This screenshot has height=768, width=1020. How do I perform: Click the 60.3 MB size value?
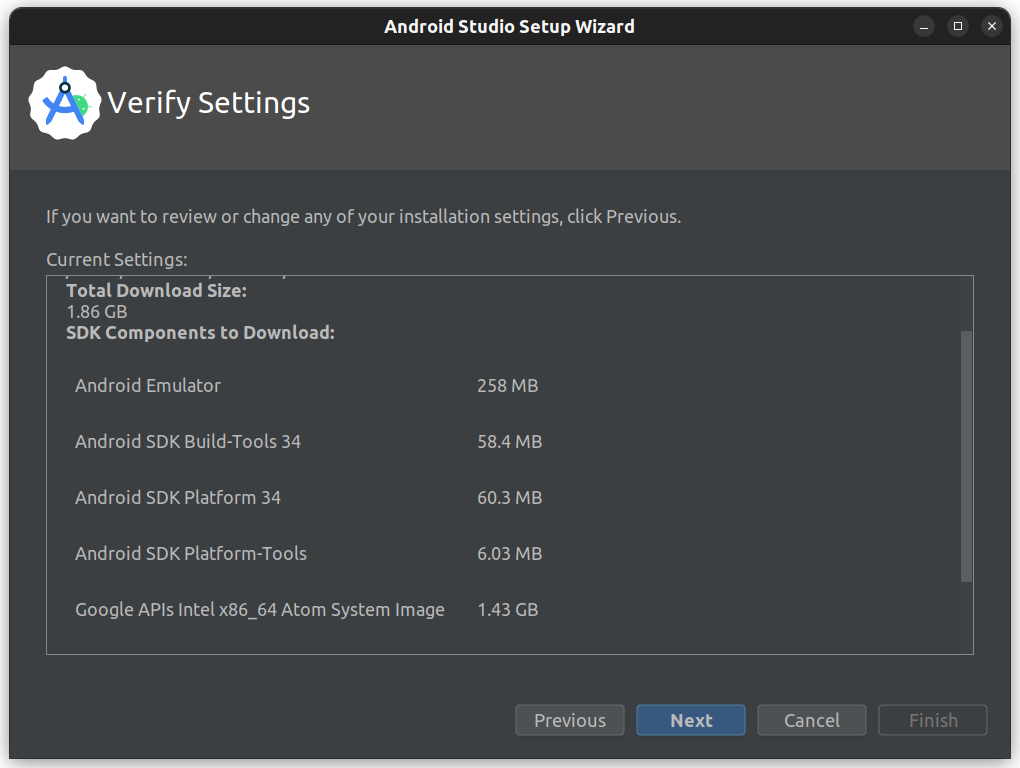509,497
